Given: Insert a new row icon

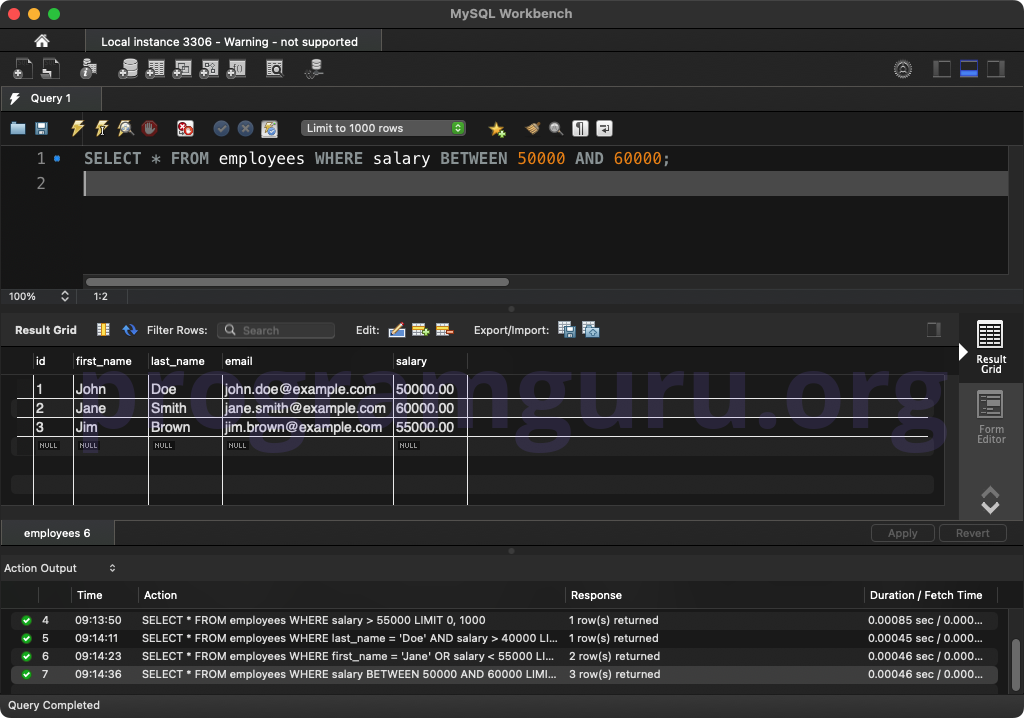Looking at the screenshot, I should (421, 330).
